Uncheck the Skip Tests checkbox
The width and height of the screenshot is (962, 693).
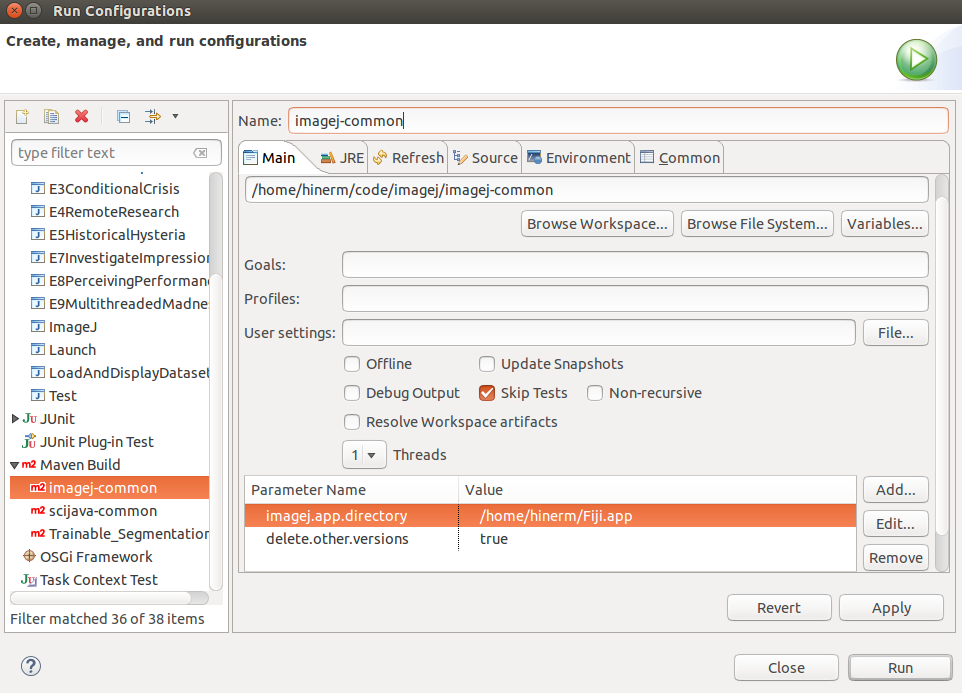click(487, 393)
